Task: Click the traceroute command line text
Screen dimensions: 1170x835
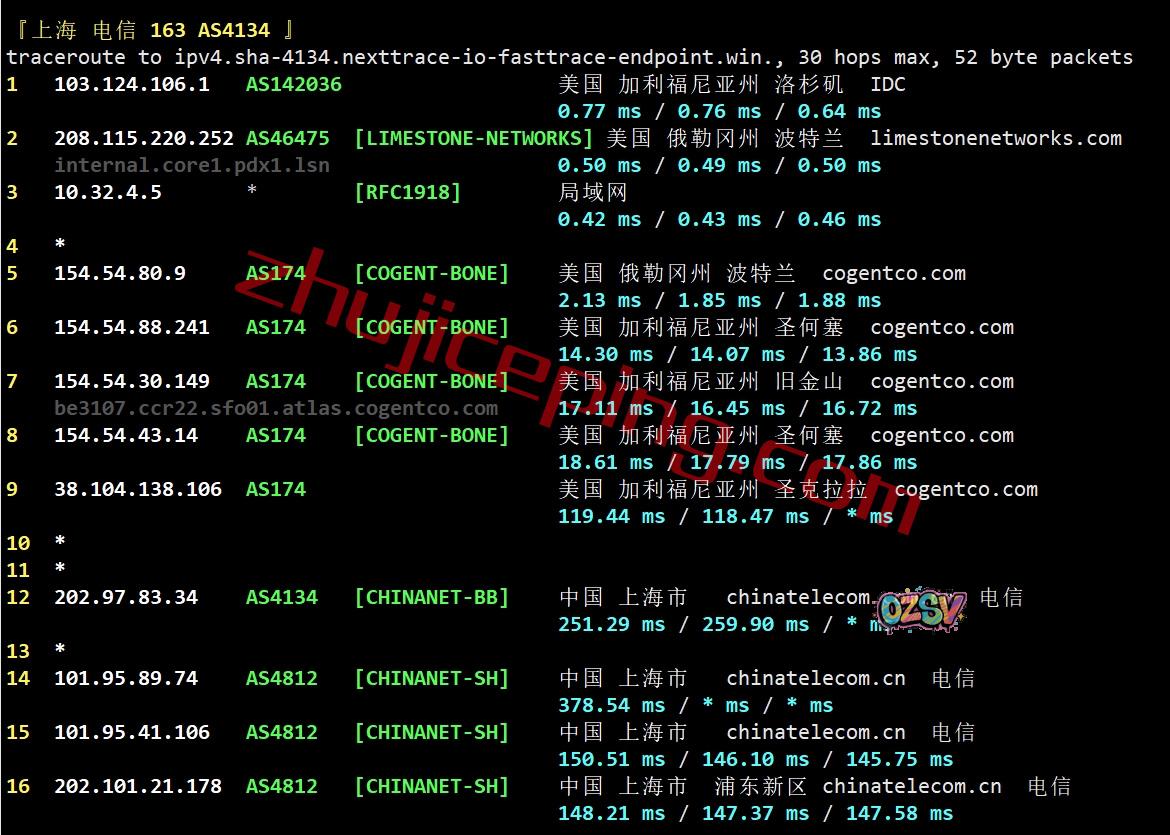Action: [x=568, y=57]
